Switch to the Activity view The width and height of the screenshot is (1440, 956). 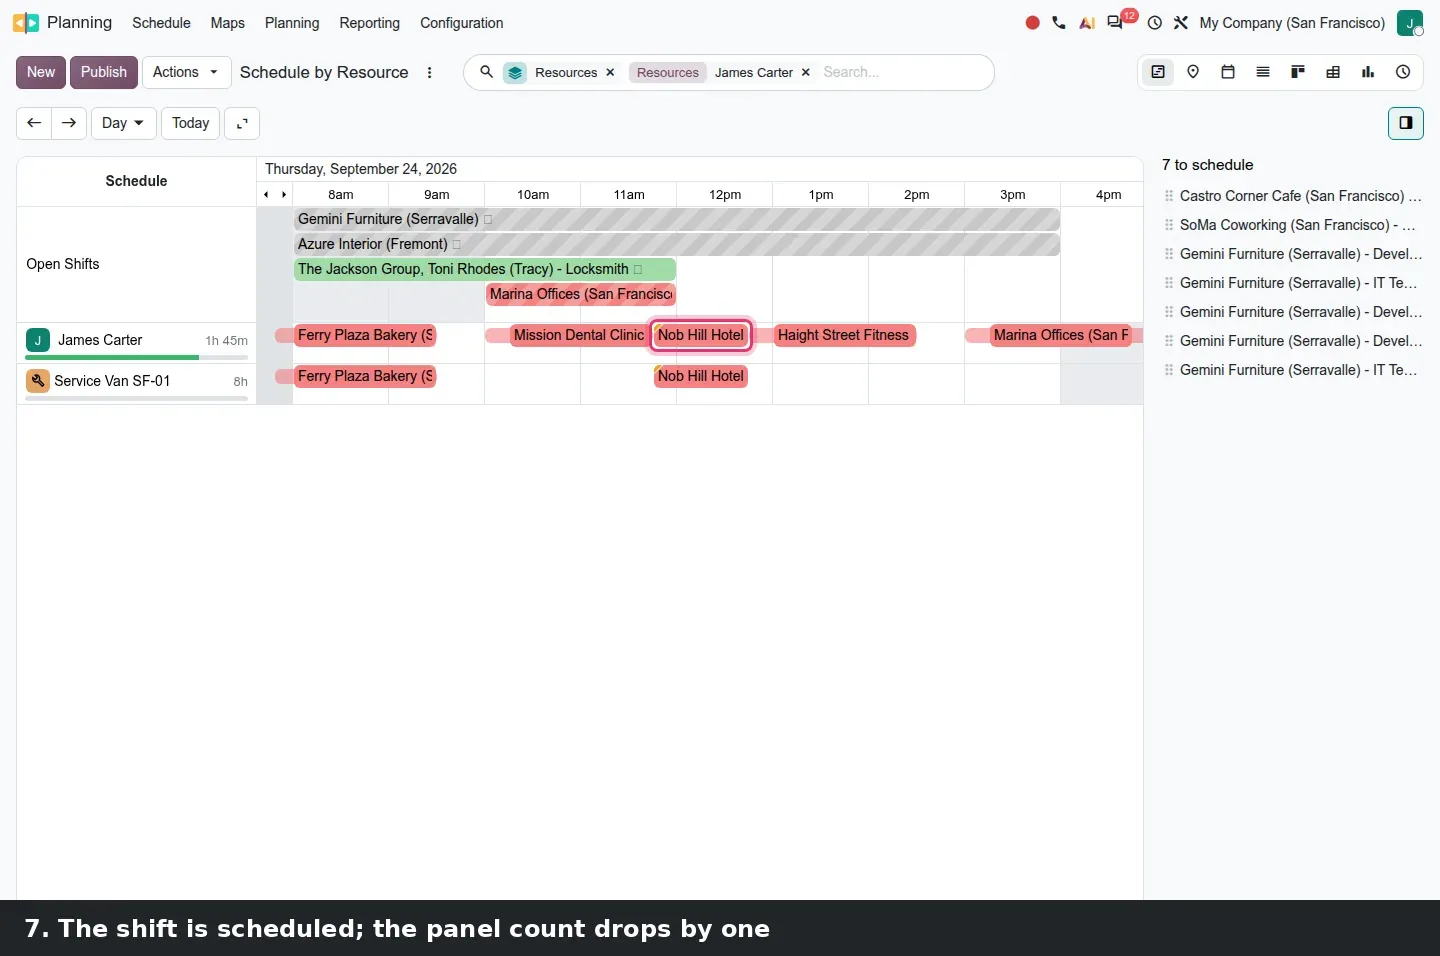point(1403,72)
